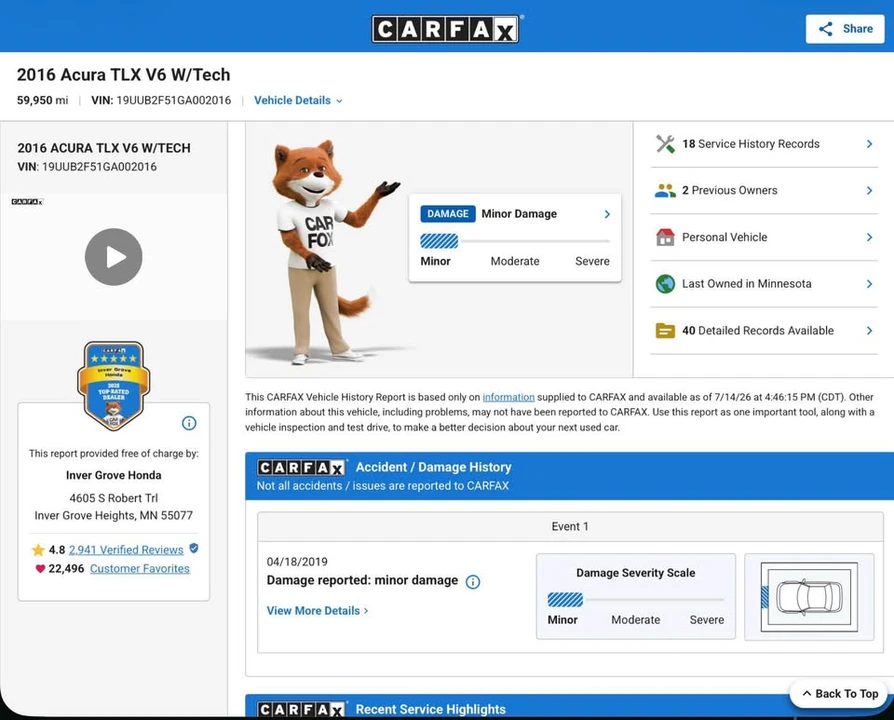Expand the Detailed Records Available chevron
The image size is (894, 720).
869,331
